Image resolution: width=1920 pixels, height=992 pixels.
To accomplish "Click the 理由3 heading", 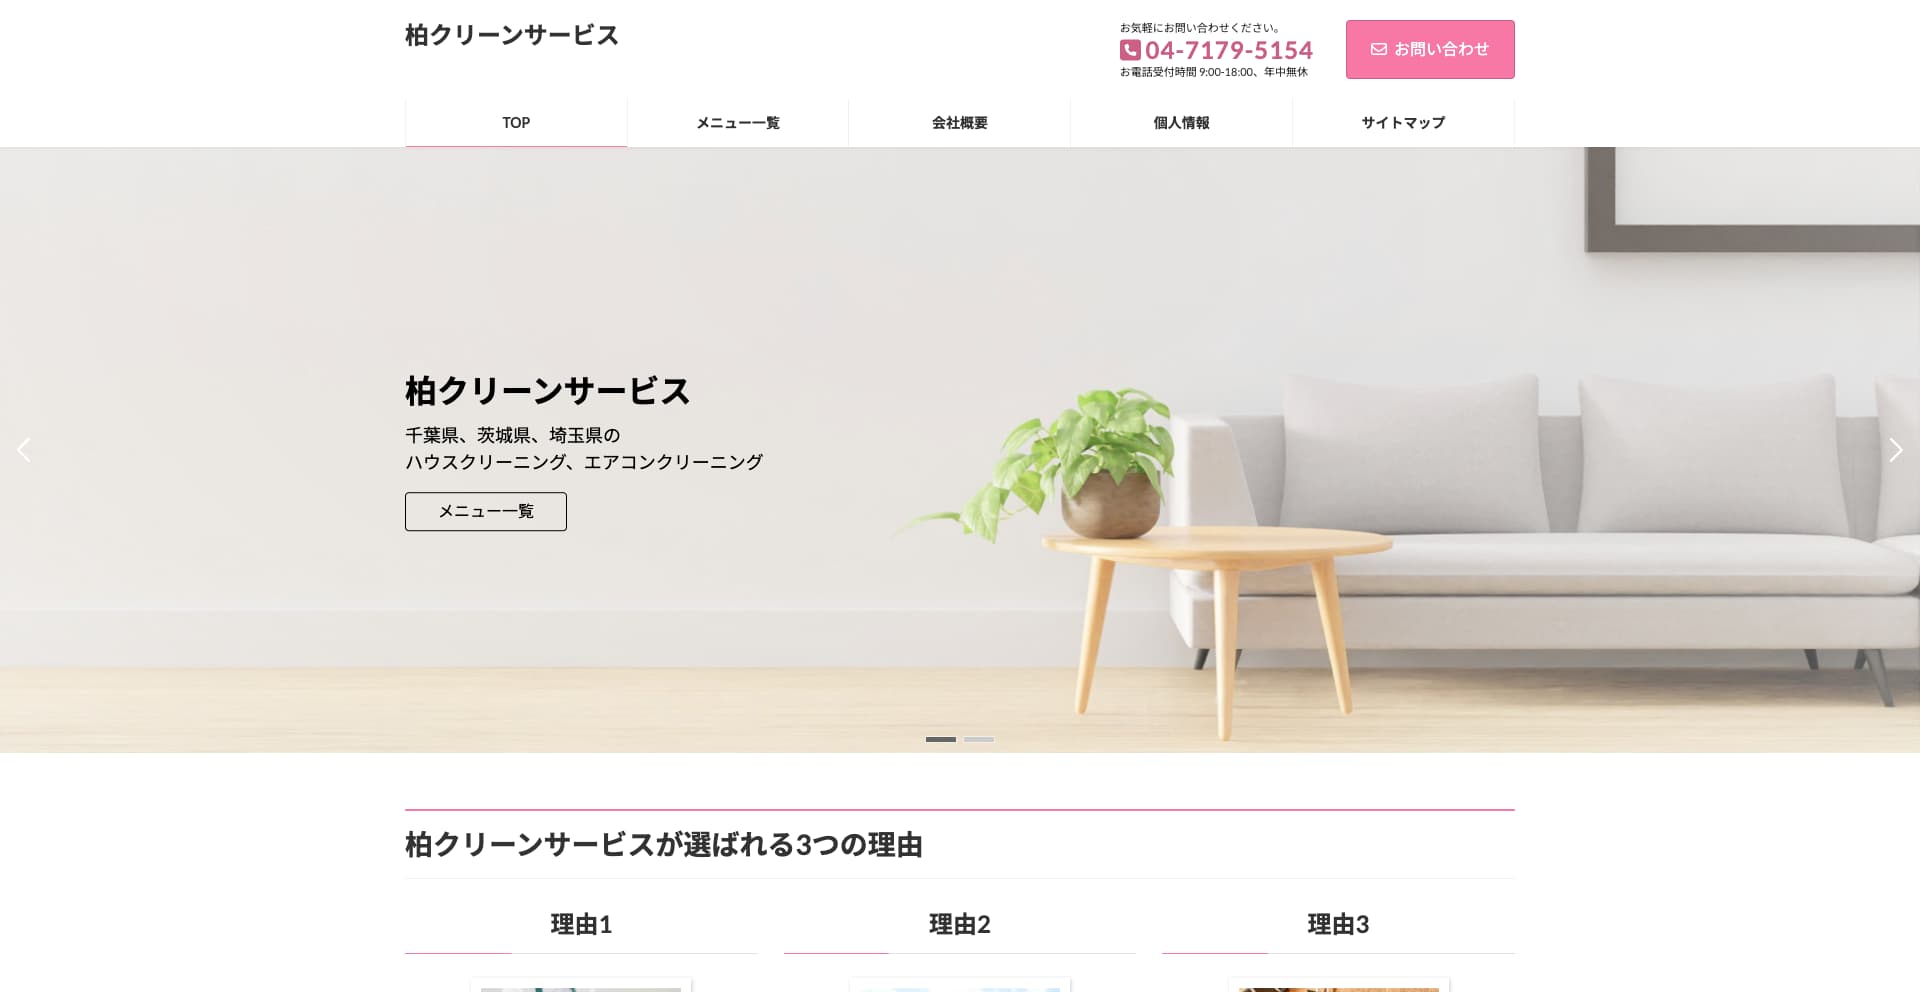I will (x=1338, y=924).
